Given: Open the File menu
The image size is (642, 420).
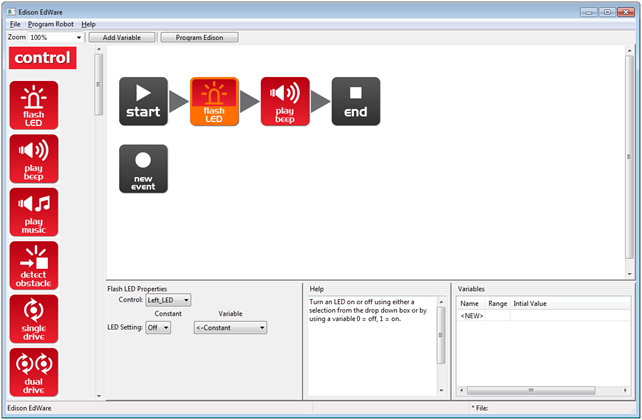Looking at the screenshot, I should (x=15, y=23).
